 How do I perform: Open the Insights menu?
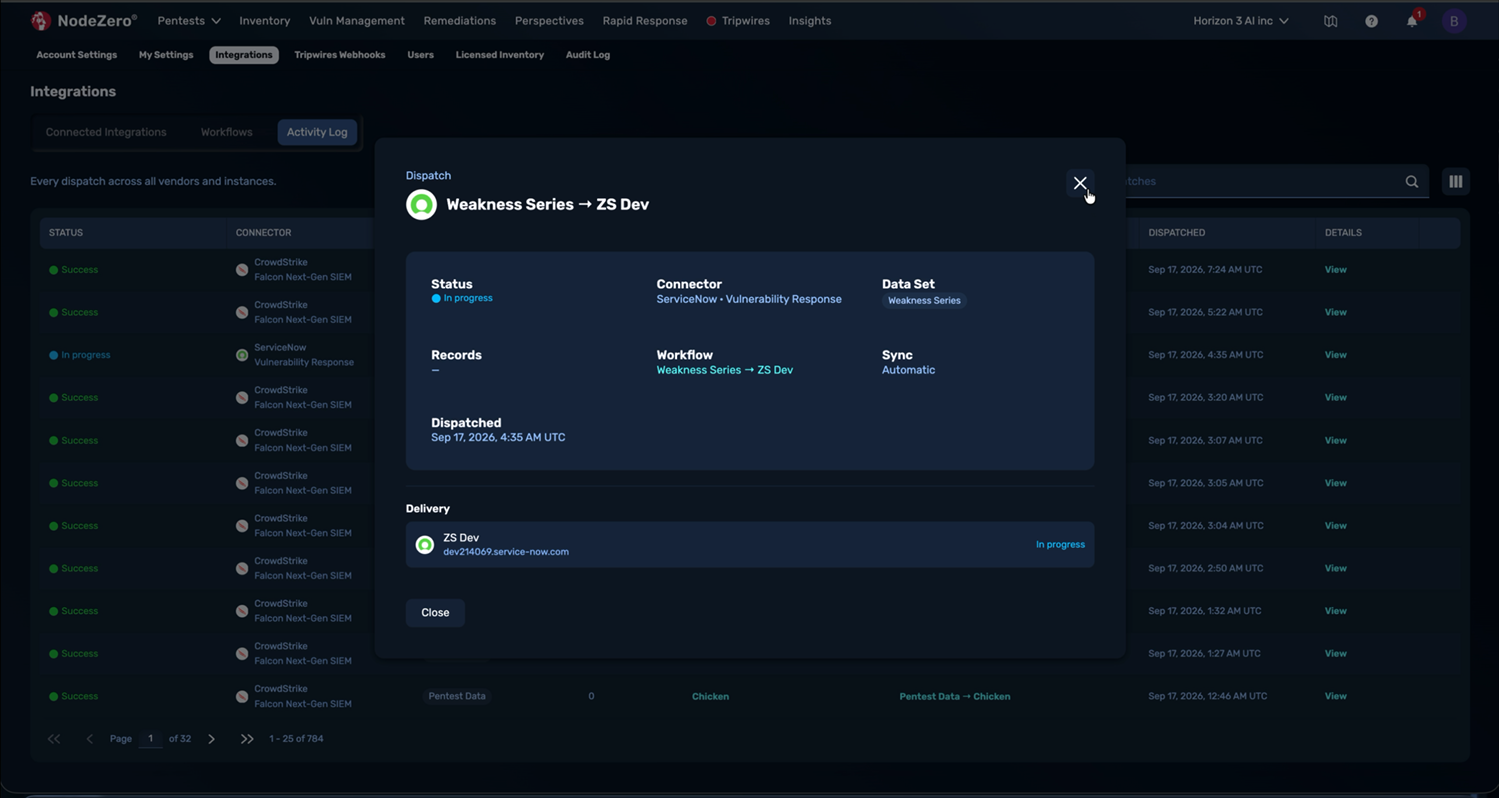click(810, 21)
